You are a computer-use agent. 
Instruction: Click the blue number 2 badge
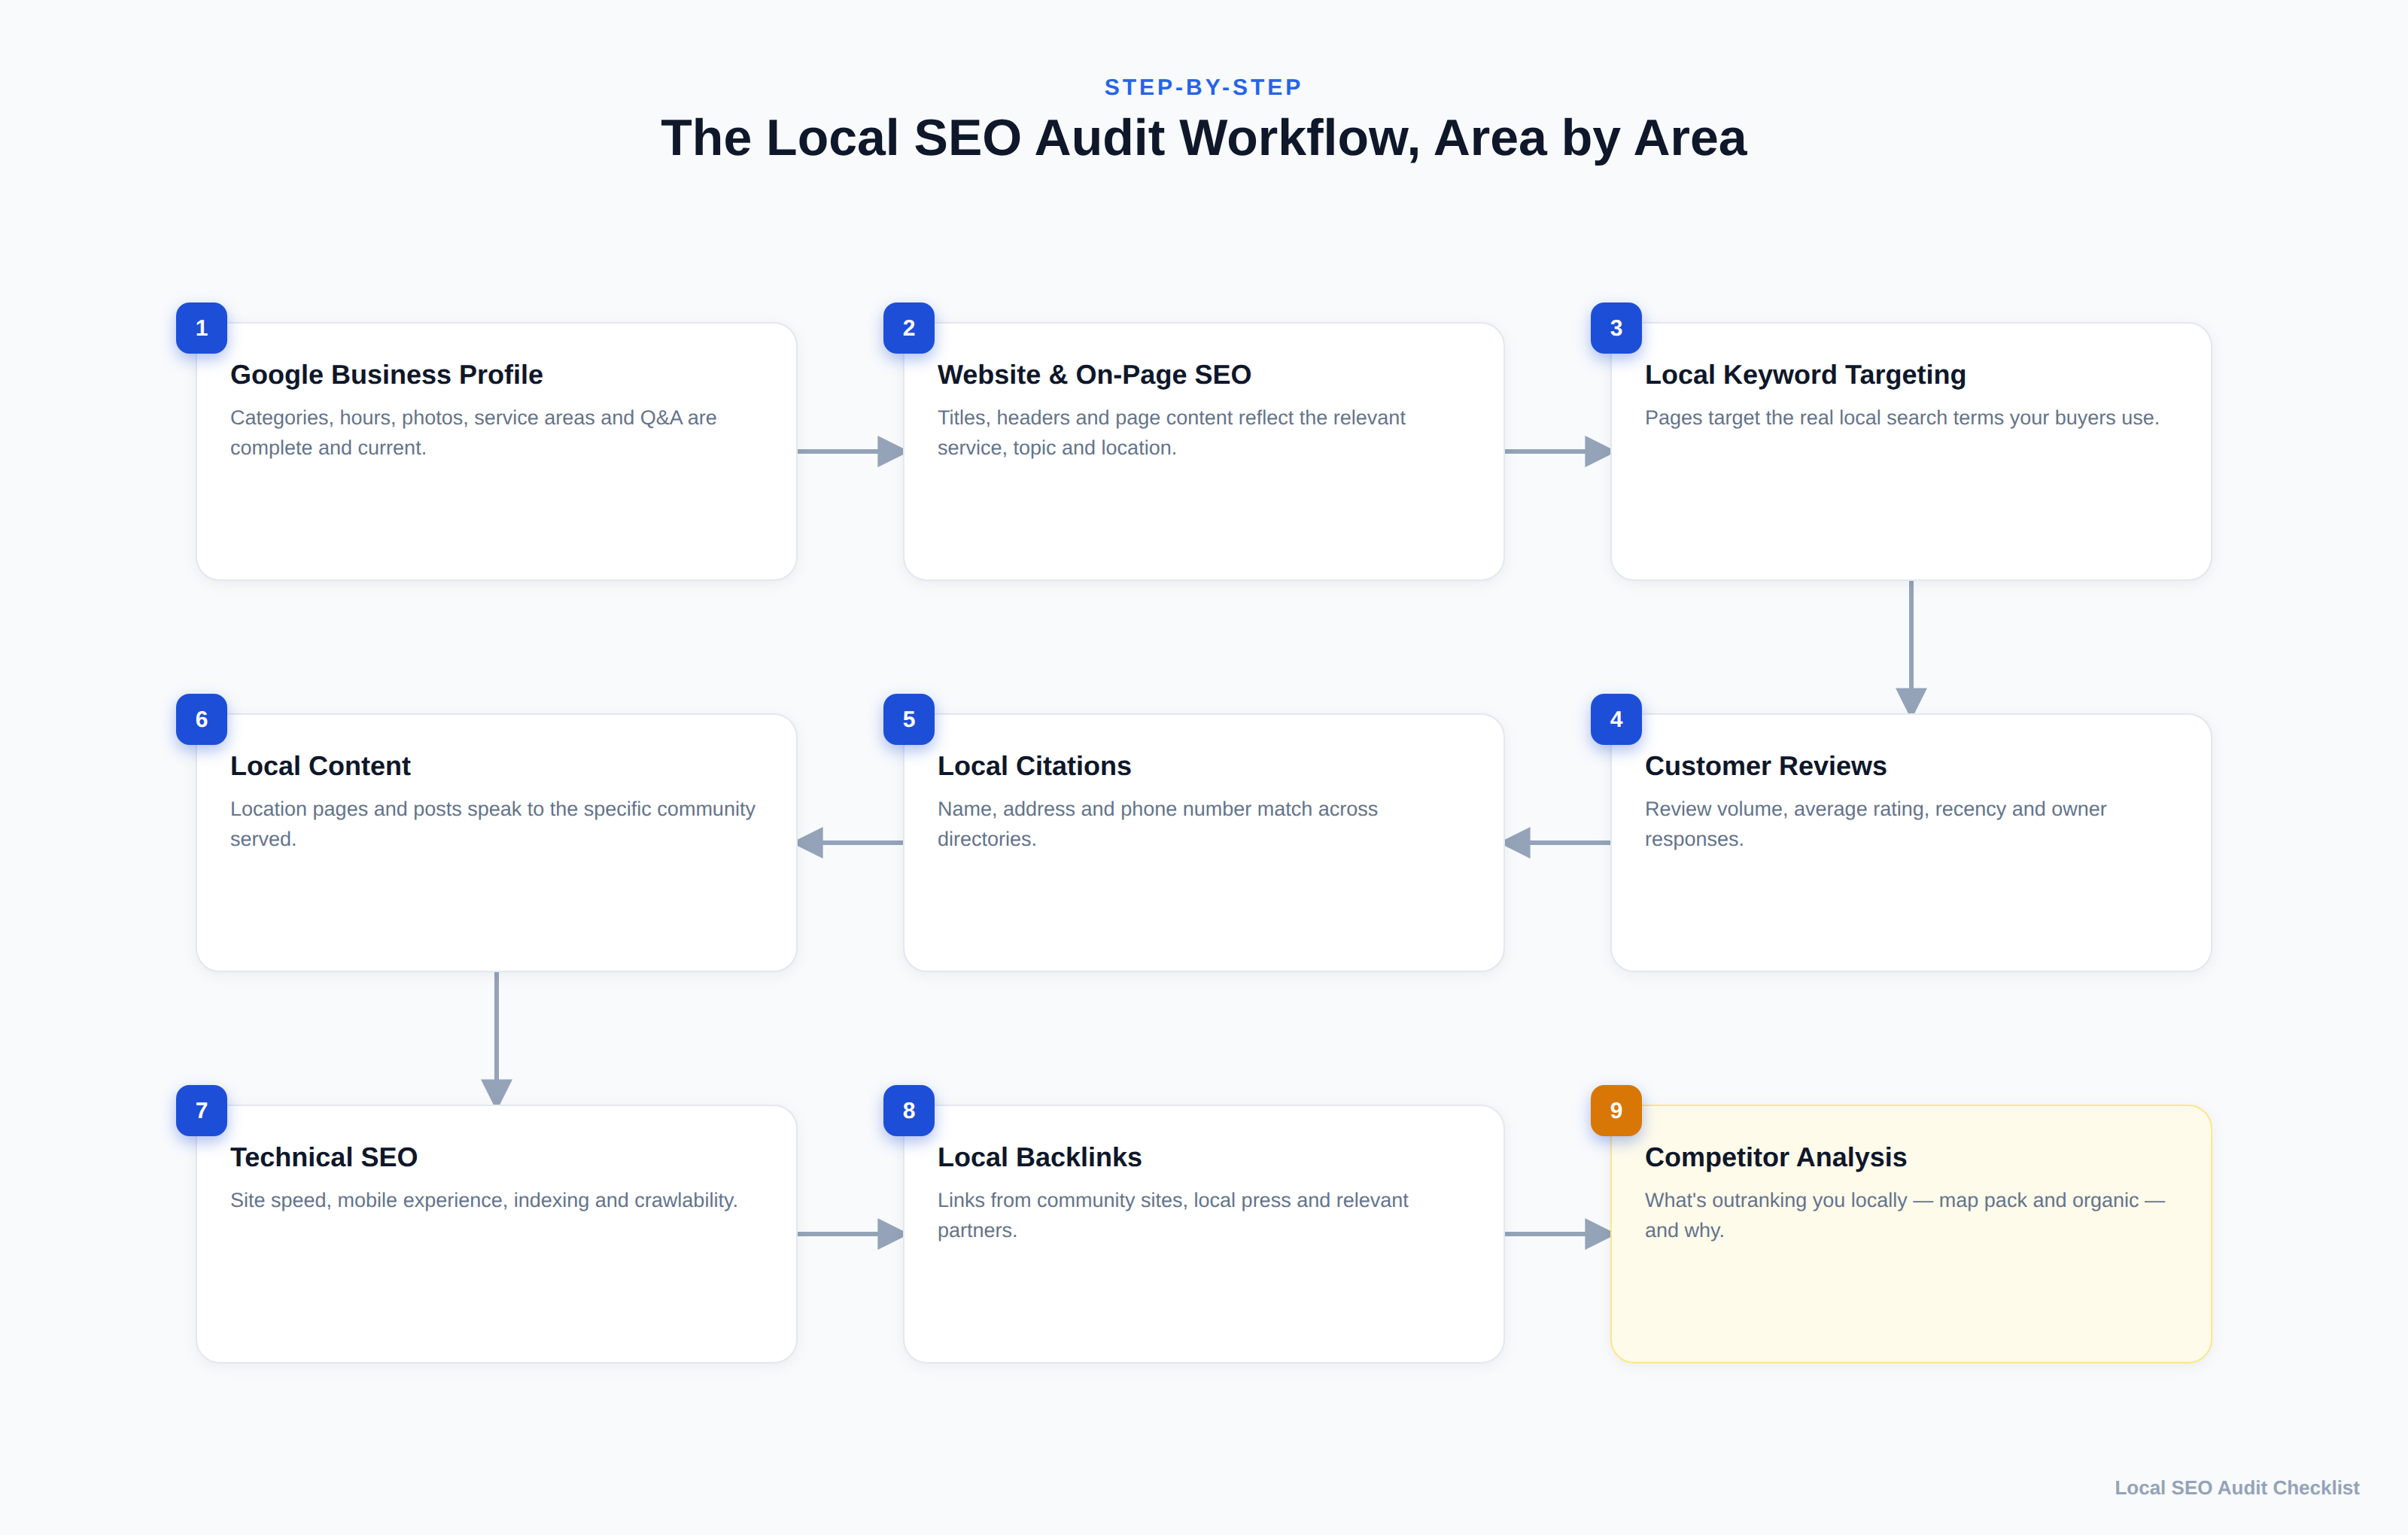tap(908, 327)
